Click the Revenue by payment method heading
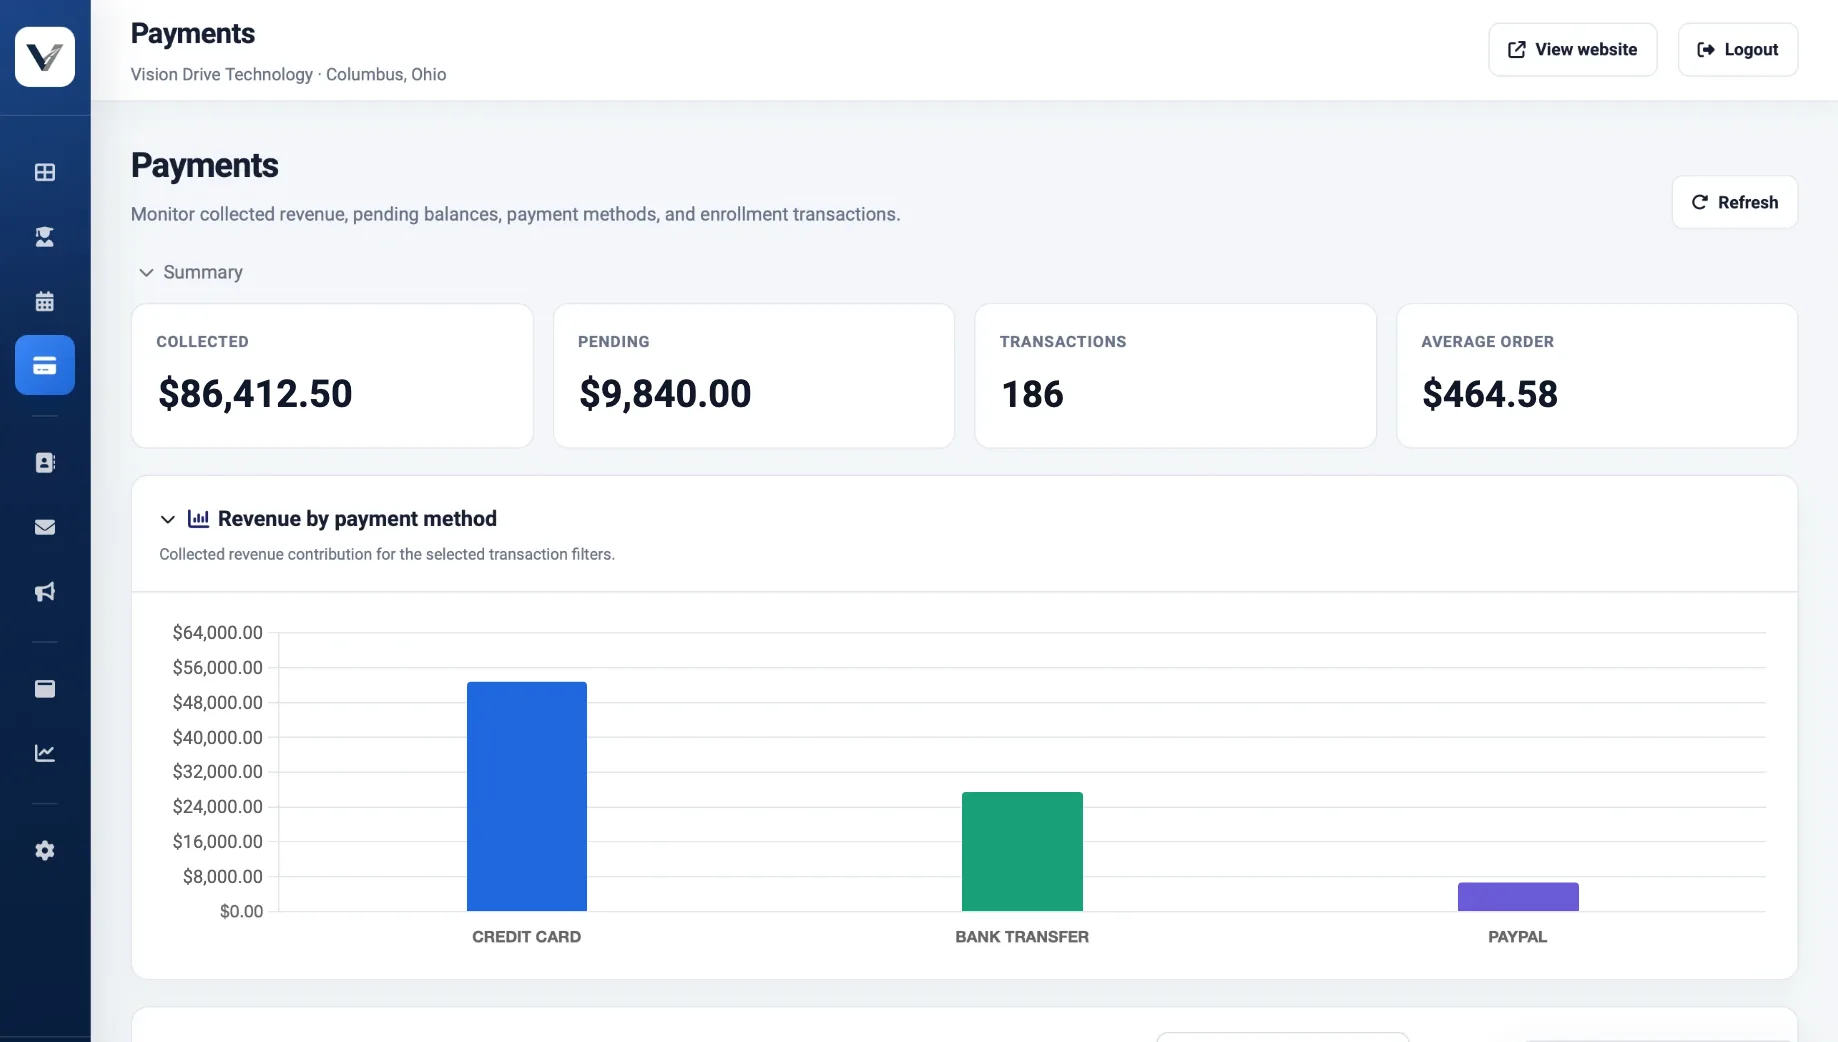 pyautogui.click(x=357, y=519)
